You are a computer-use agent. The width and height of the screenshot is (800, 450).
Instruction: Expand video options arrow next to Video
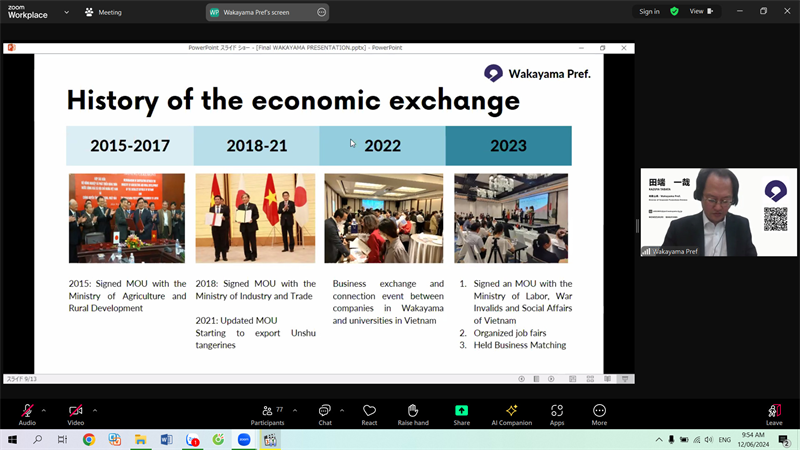[x=95, y=410]
